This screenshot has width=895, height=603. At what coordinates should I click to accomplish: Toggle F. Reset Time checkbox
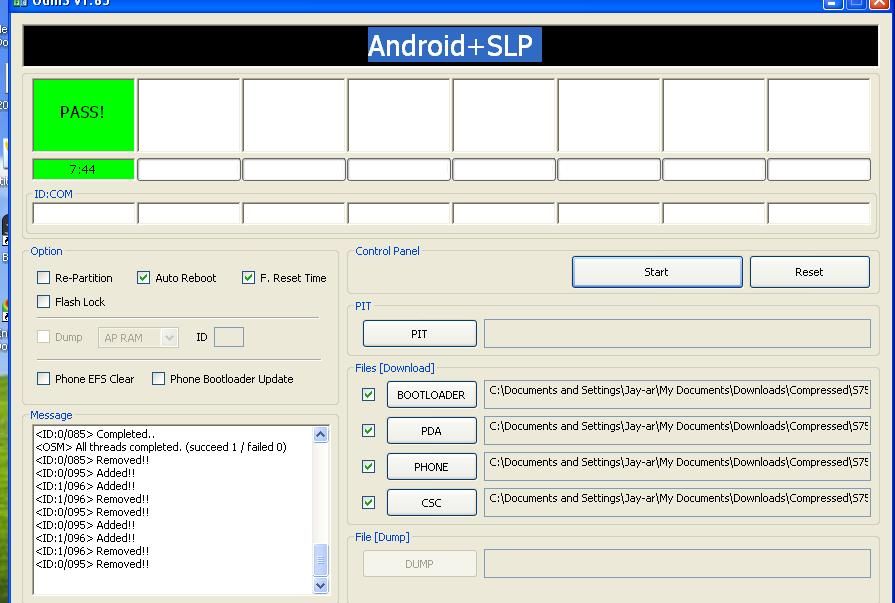[x=249, y=278]
